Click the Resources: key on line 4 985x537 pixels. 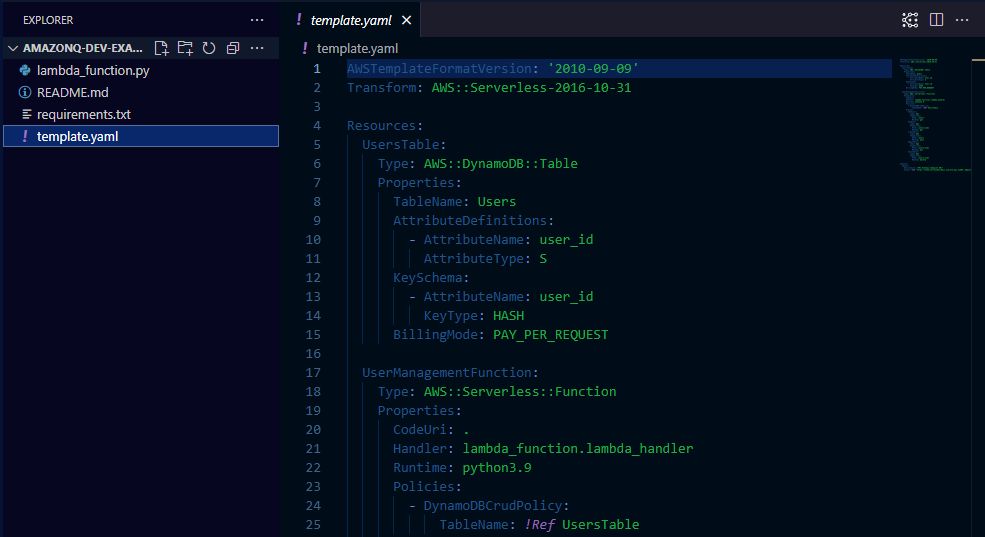[x=385, y=126]
